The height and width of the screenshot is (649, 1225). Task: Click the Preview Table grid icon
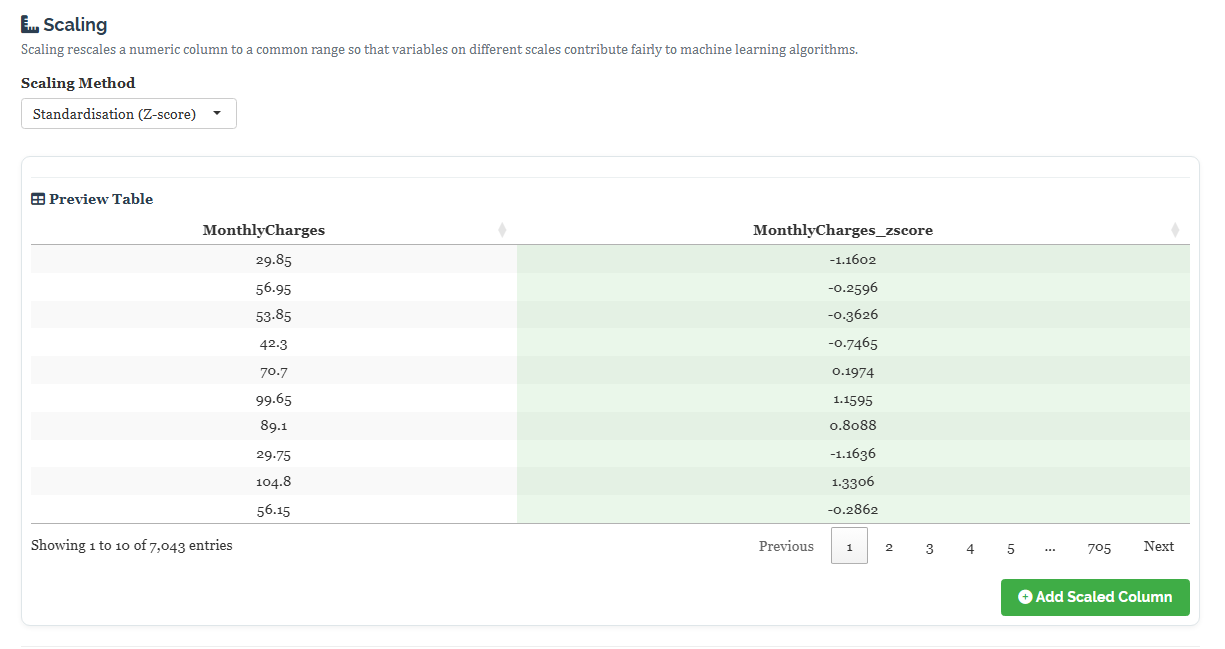(38, 199)
